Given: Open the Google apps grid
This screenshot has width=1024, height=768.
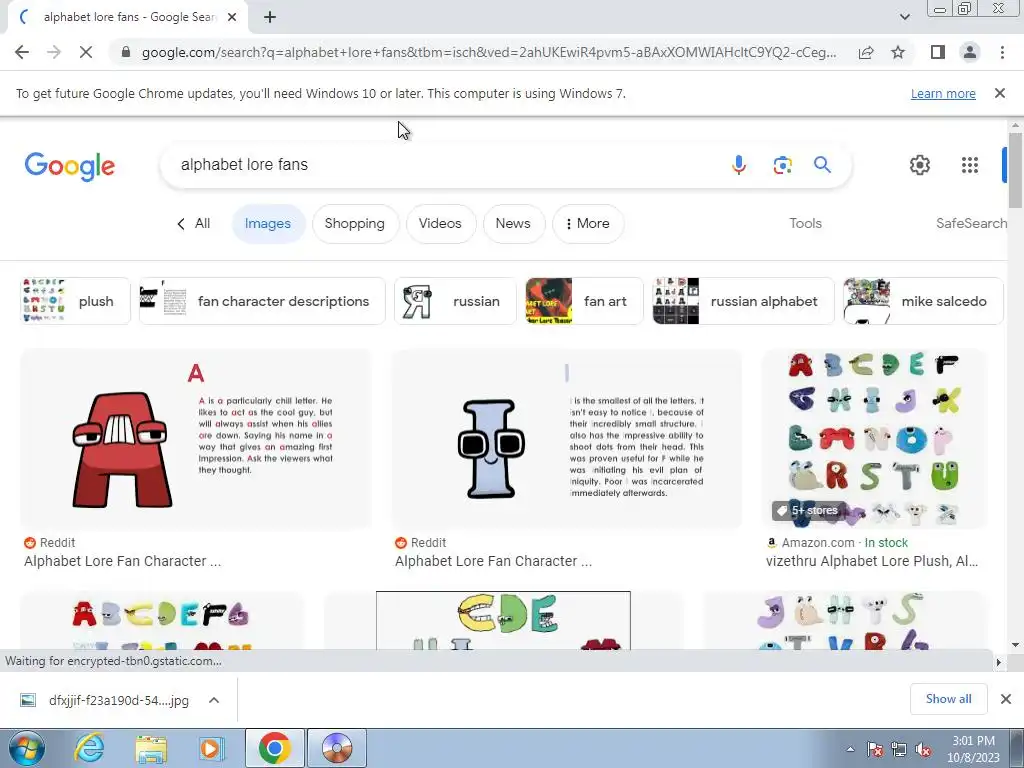Looking at the screenshot, I should point(970,165).
